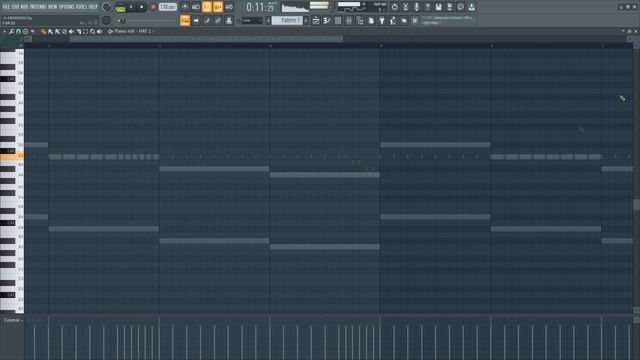Open the wrench Tools menu in piano roll

coord(11,31)
